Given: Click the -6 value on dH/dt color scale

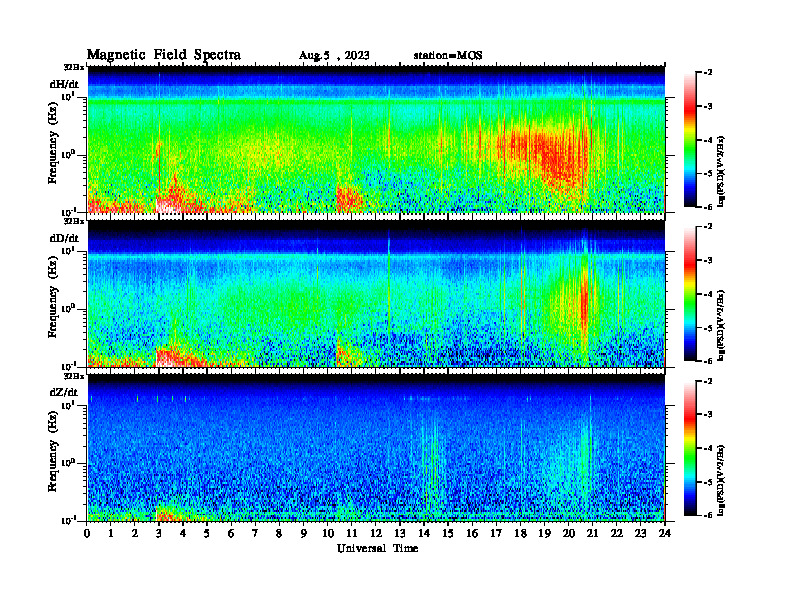Looking at the screenshot, I should (x=707, y=207).
